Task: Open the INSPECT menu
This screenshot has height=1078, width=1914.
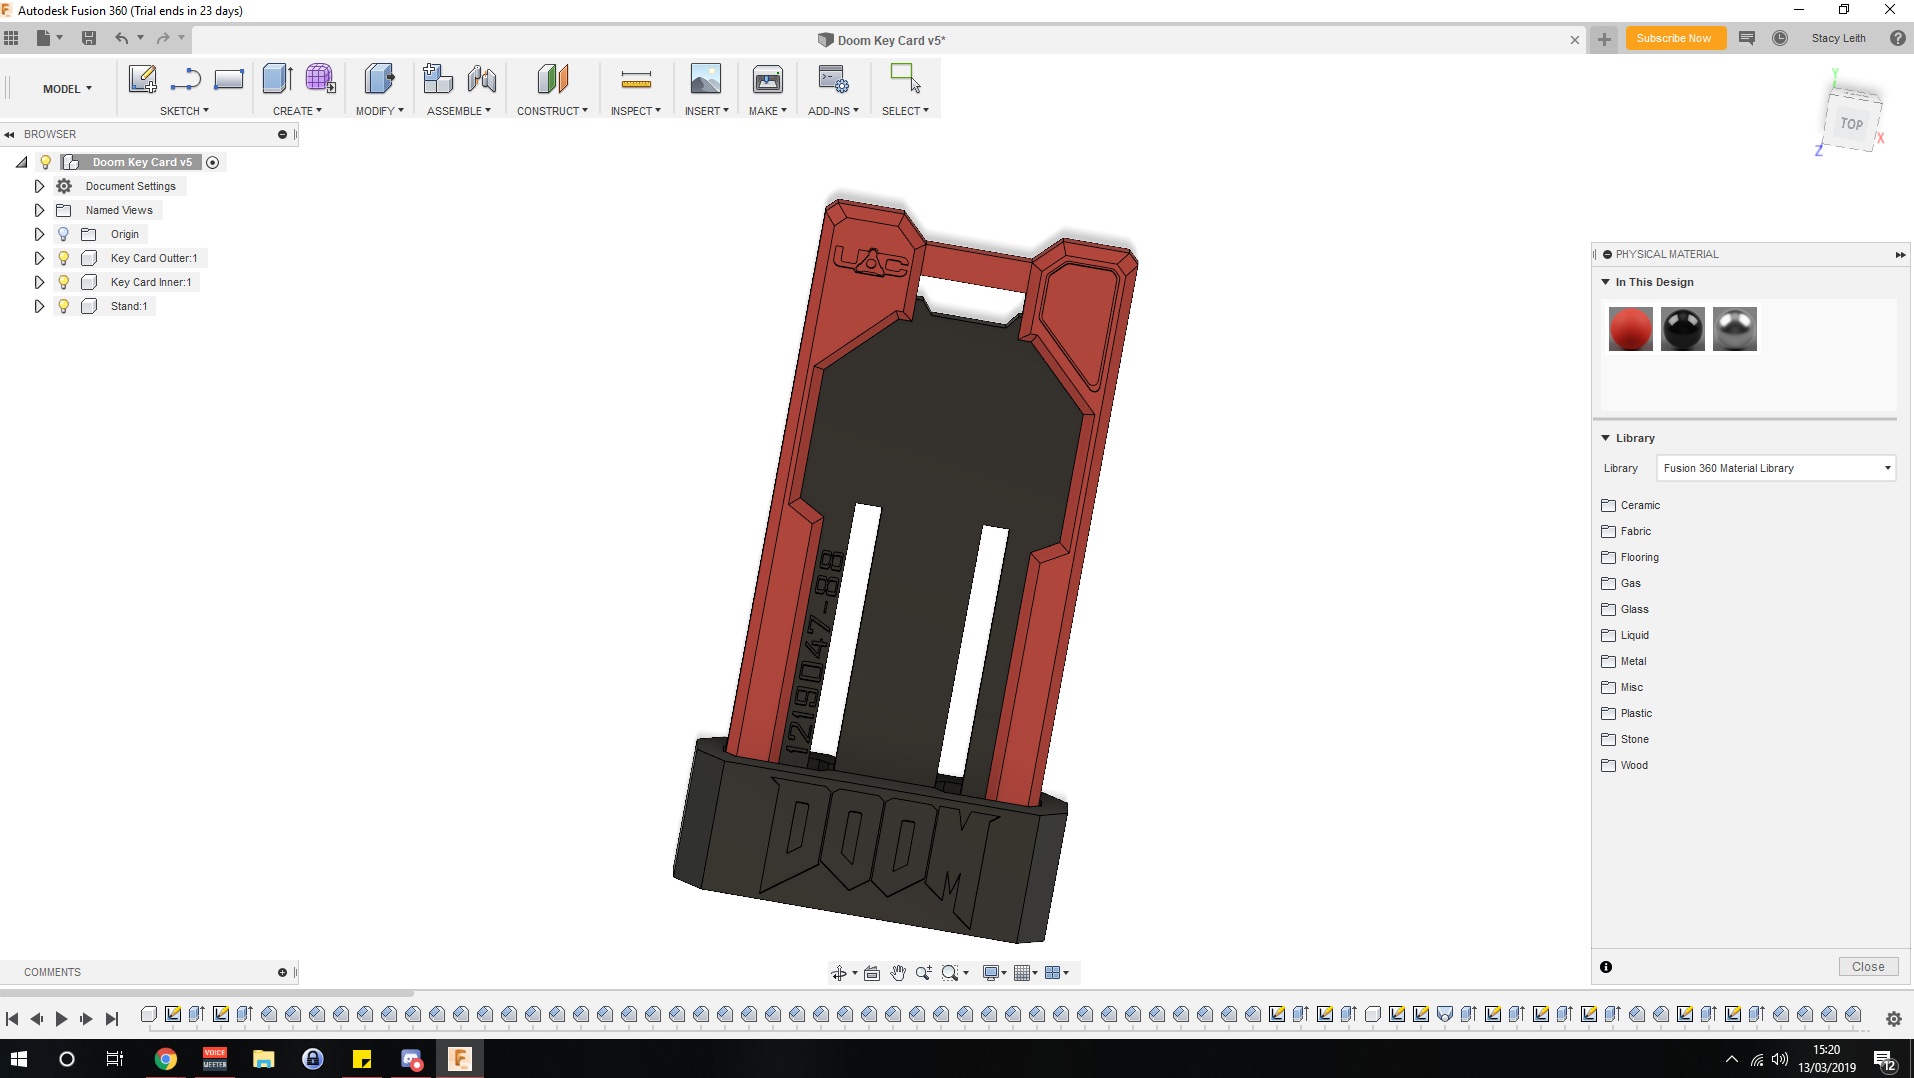Action: tap(636, 111)
